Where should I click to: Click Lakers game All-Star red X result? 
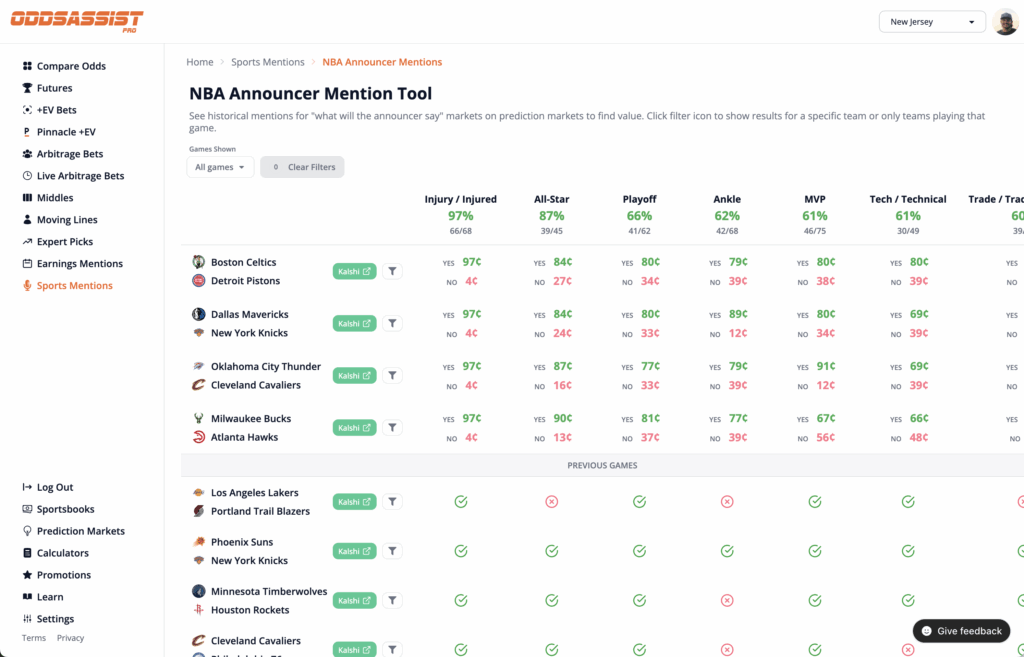[552, 502]
